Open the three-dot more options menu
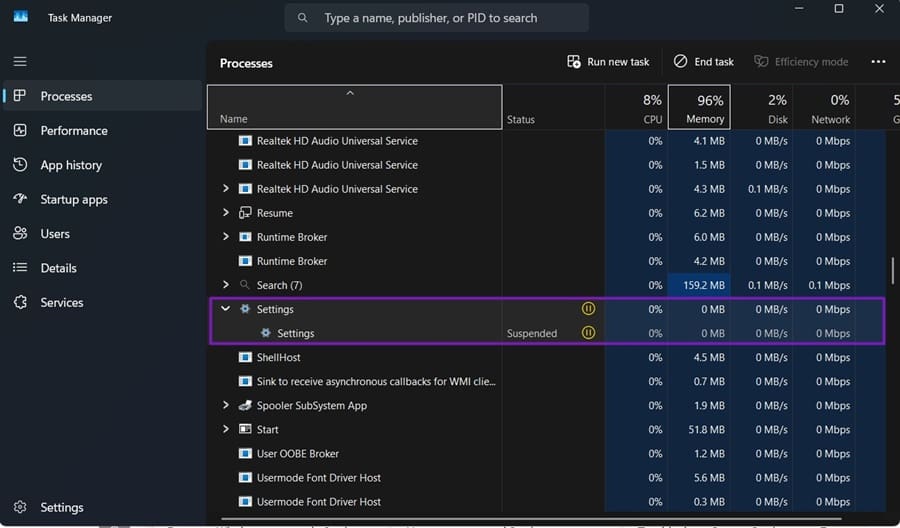The width and height of the screenshot is (900, 528). coord(878,61)
